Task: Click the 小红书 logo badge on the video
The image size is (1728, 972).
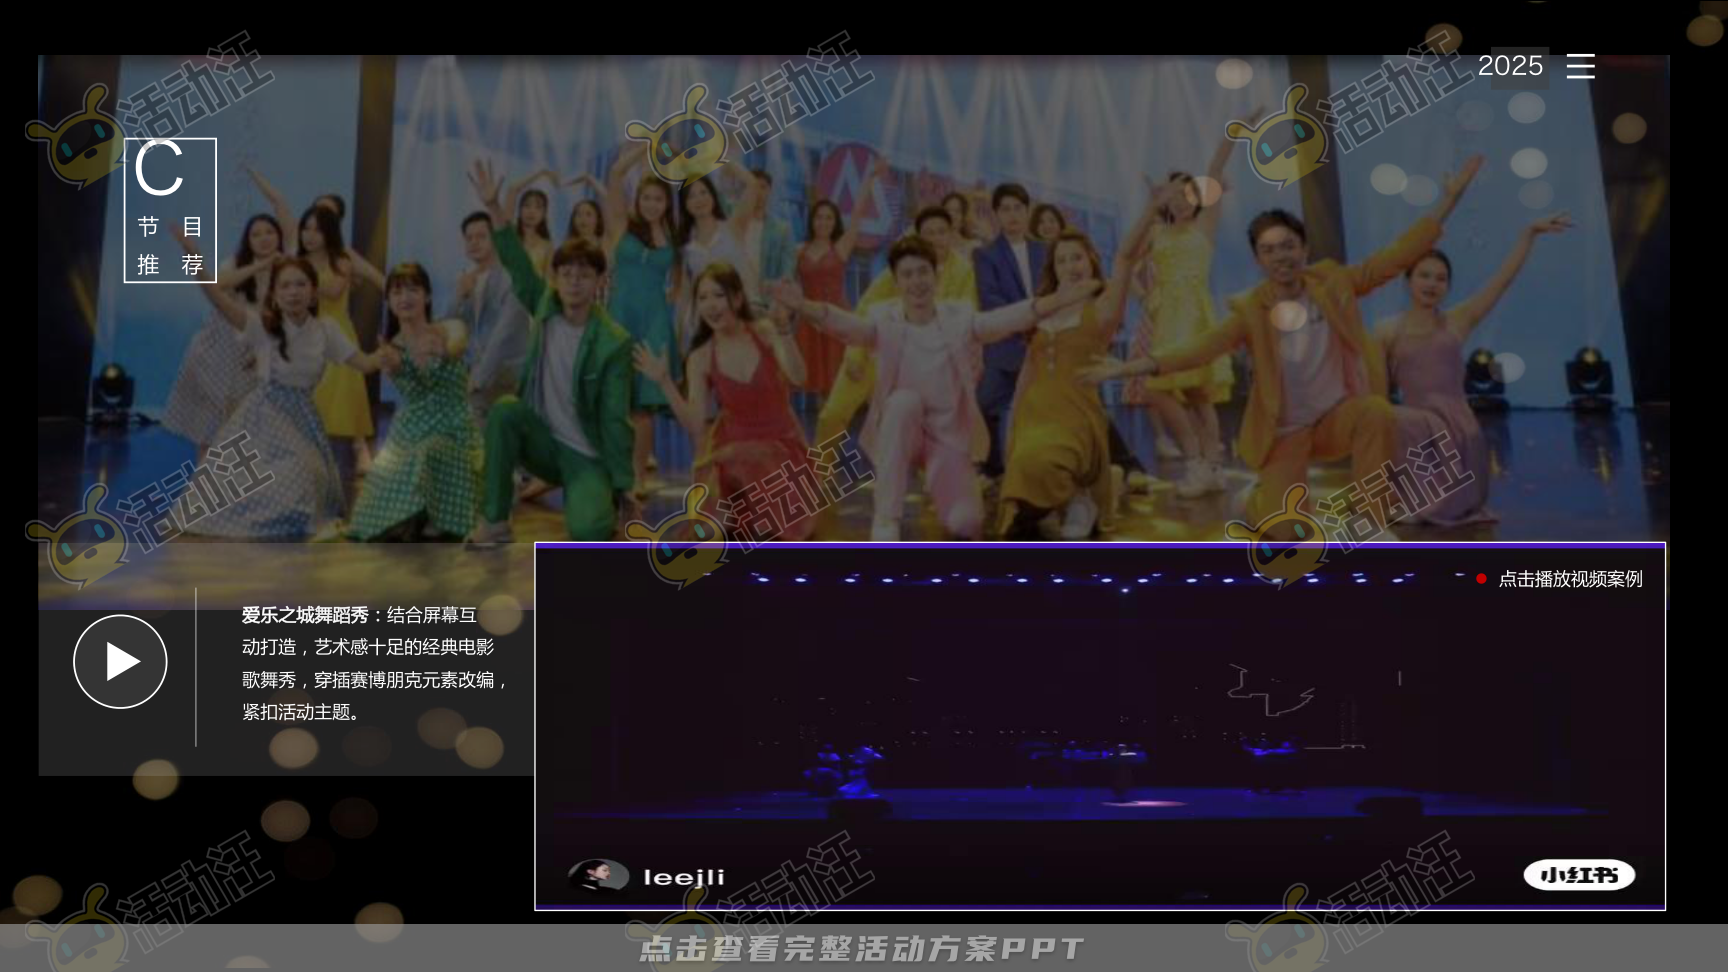Action: pyautogui.click(x=1579, y=874)
